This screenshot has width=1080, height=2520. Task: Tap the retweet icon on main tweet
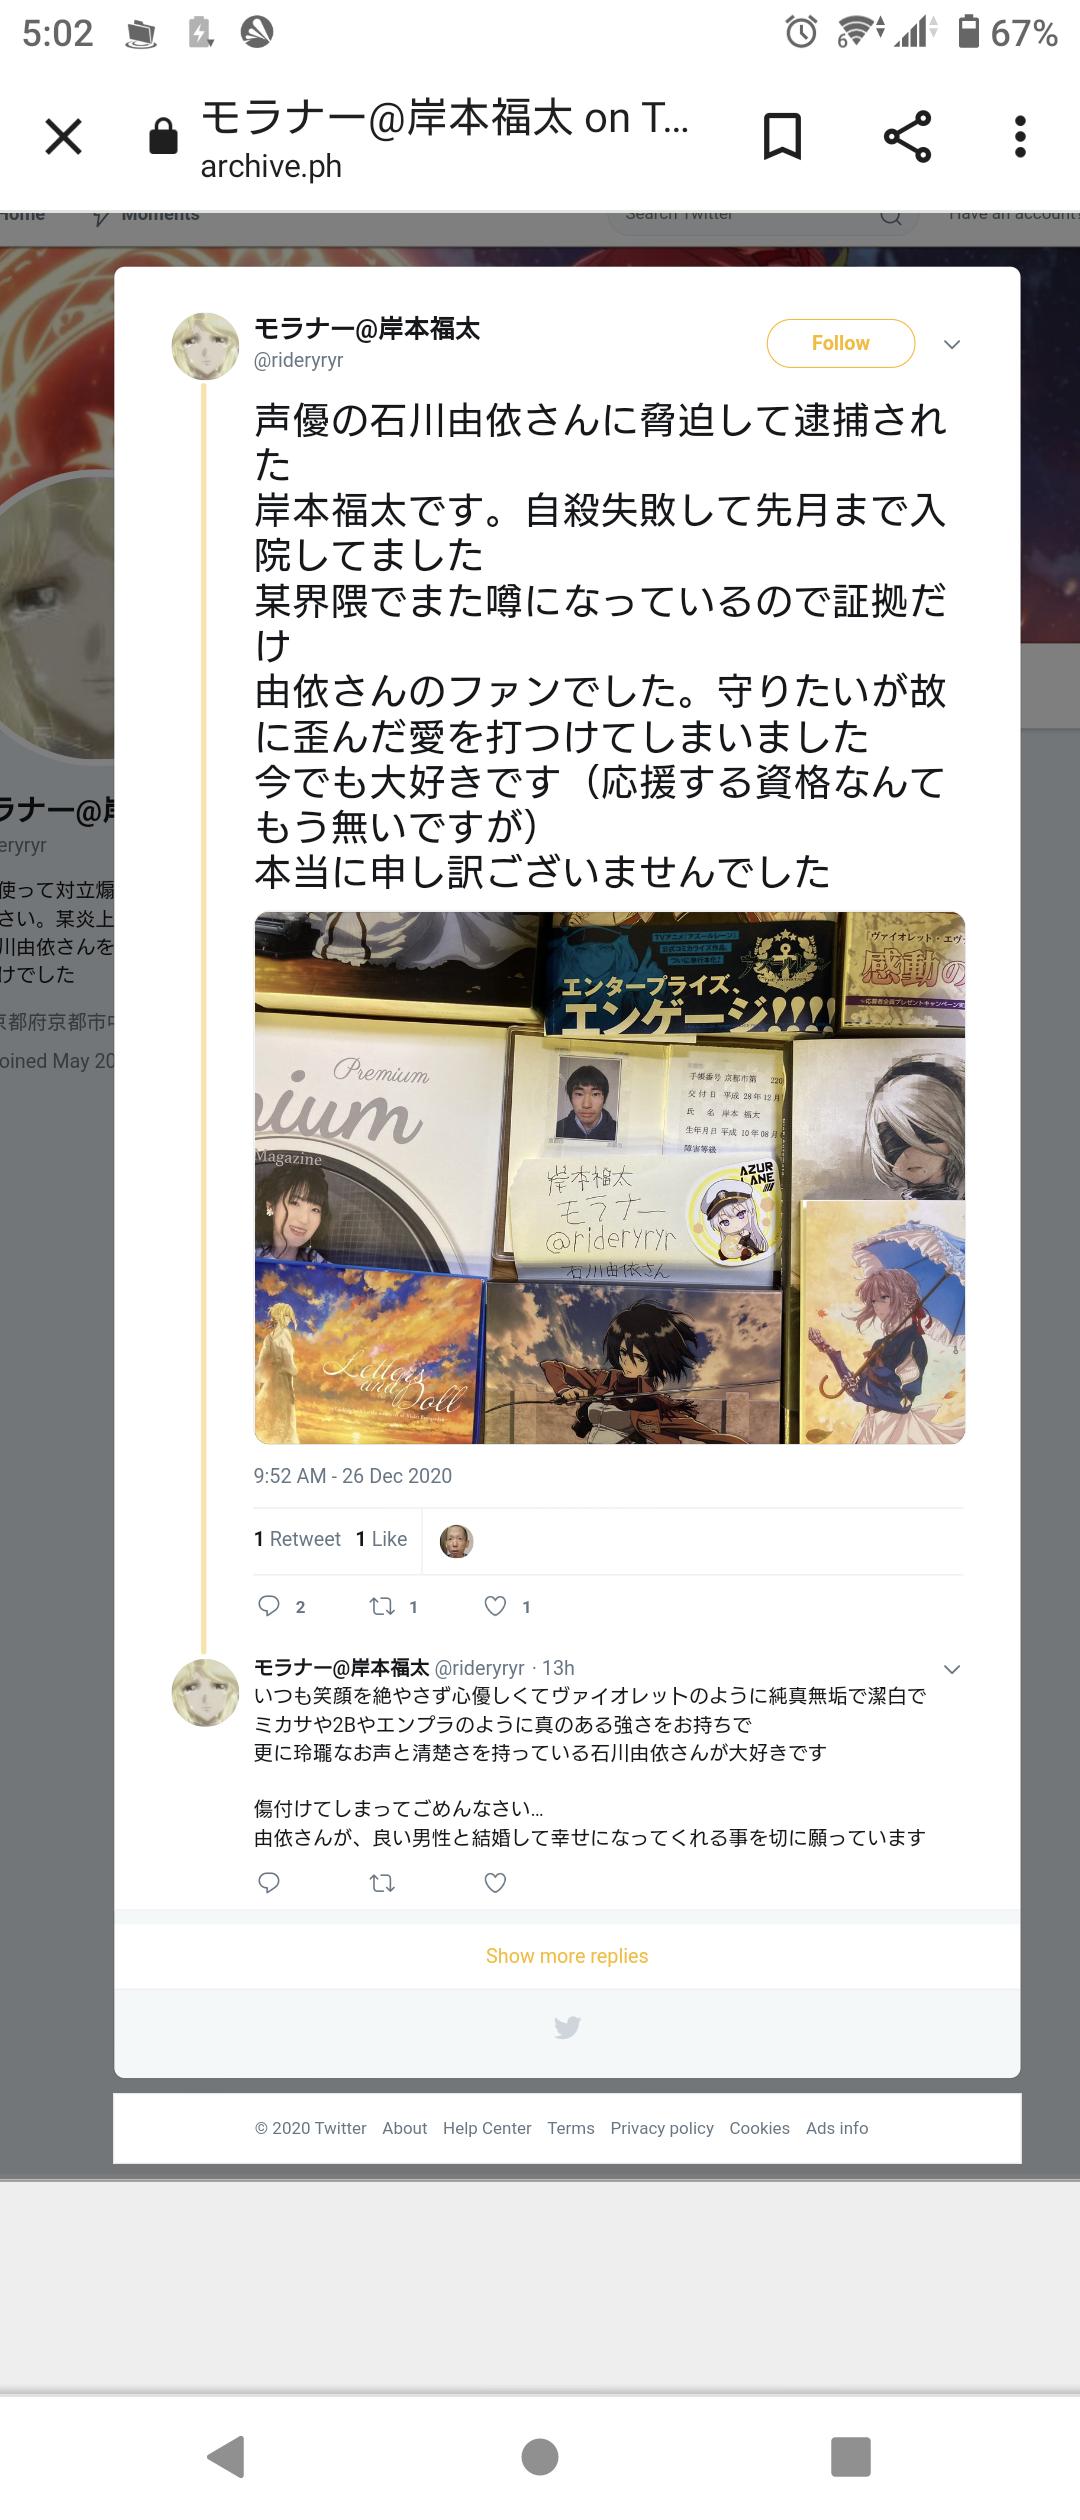[x=382, y=1606]
